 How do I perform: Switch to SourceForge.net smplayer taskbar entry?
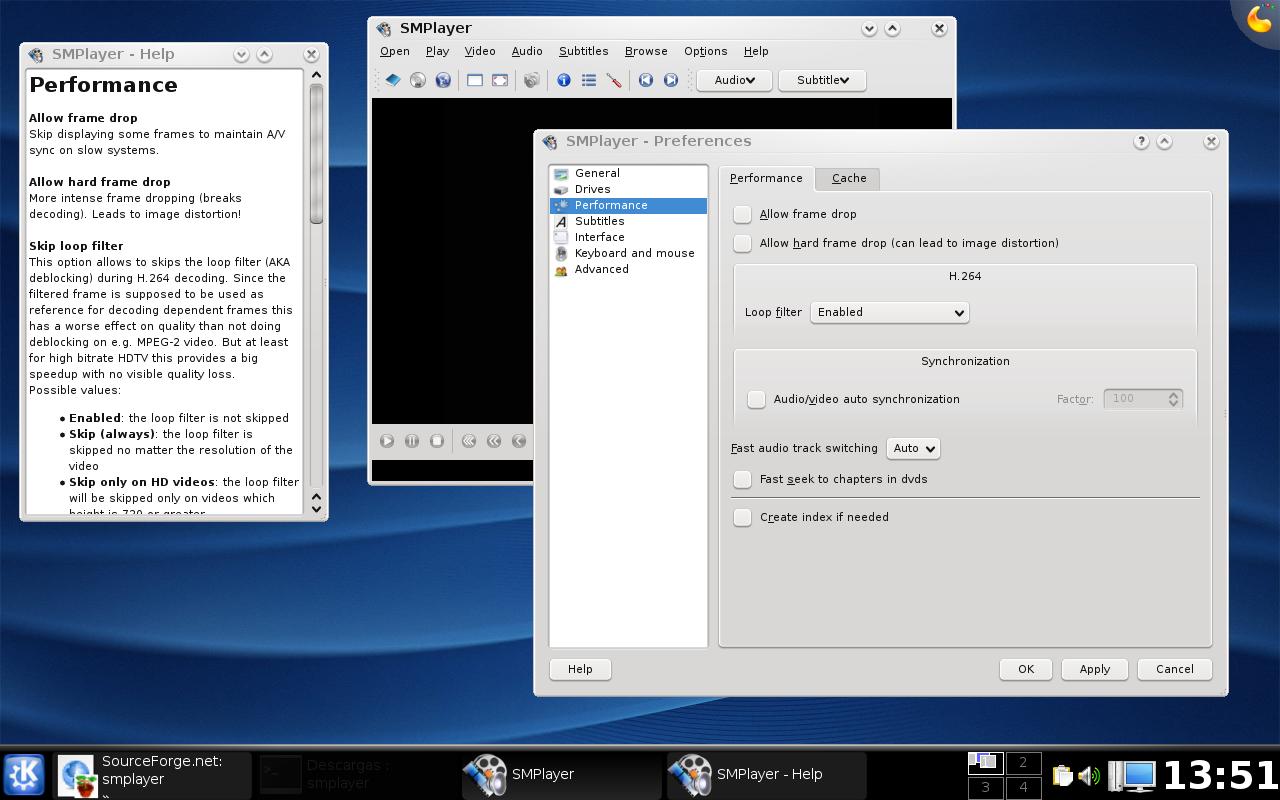[152, 775]
